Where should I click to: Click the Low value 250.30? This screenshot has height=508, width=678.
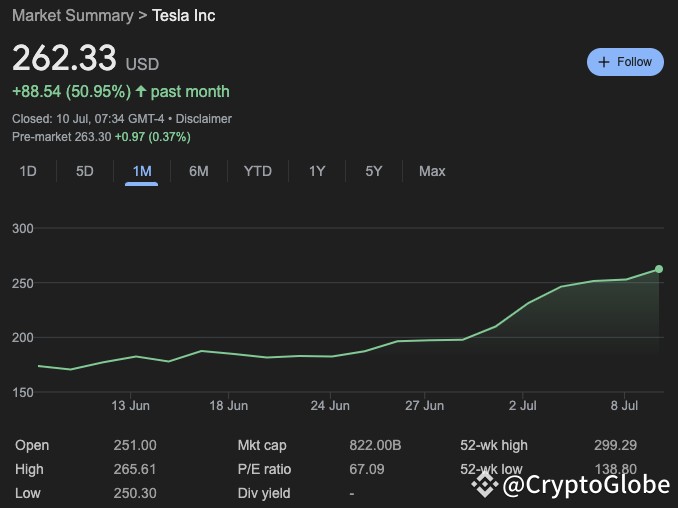coord(135,493)
